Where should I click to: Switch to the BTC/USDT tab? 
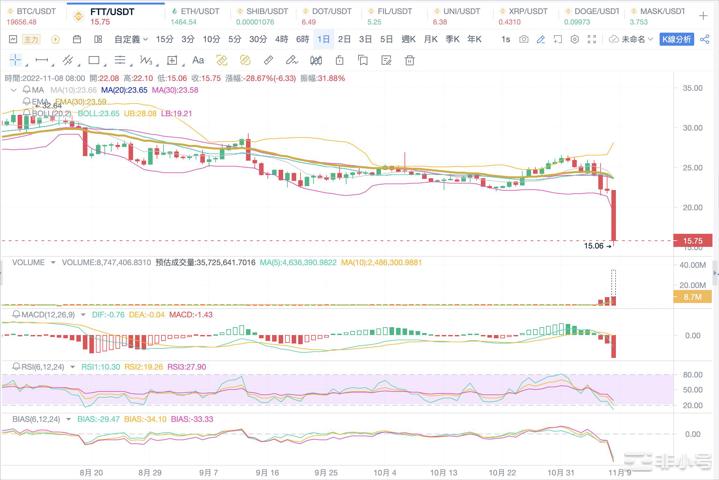click(x=28, y=14)
